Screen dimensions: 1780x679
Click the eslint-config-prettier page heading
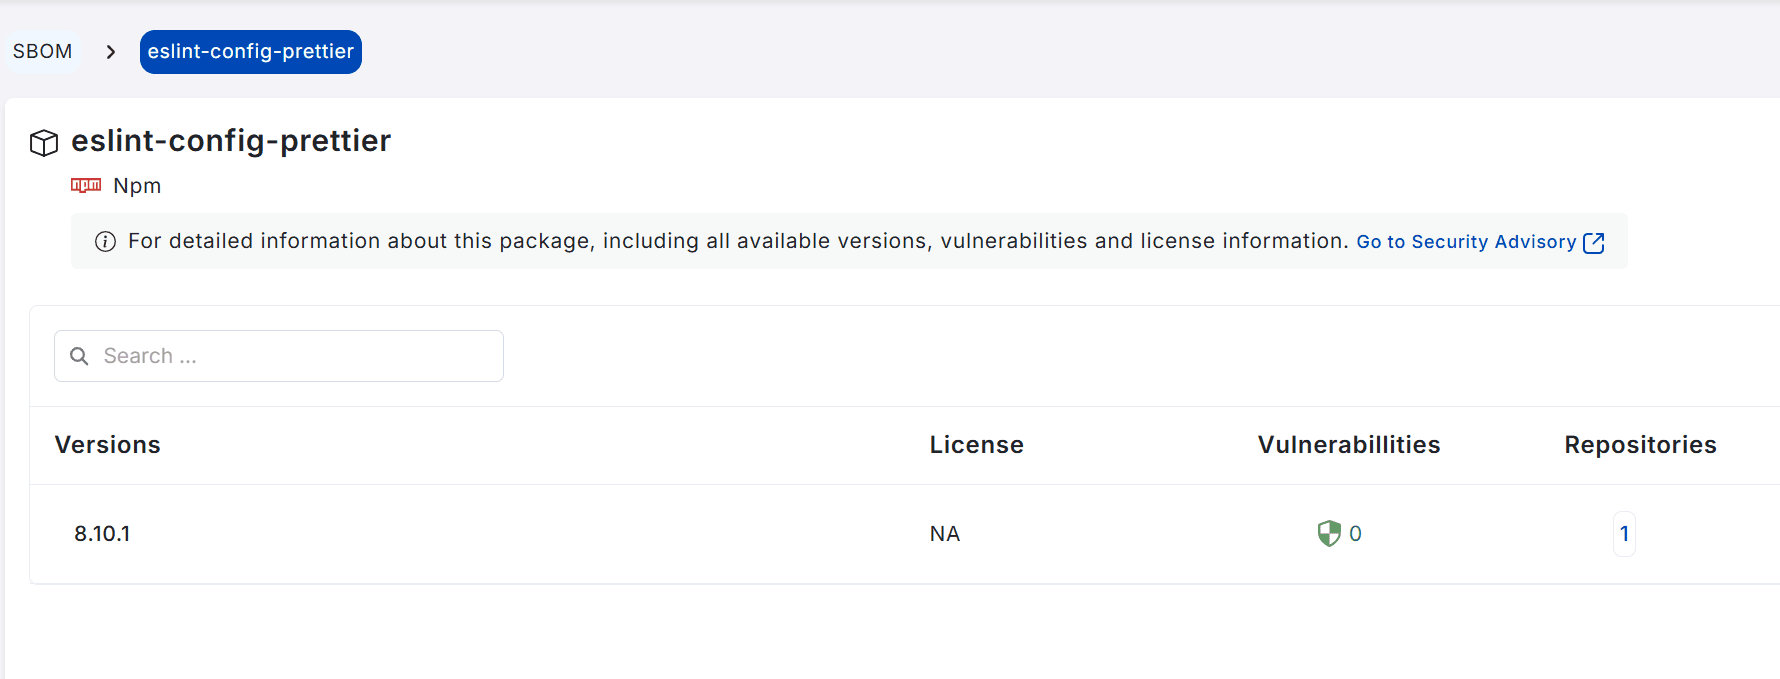[231, 141]
